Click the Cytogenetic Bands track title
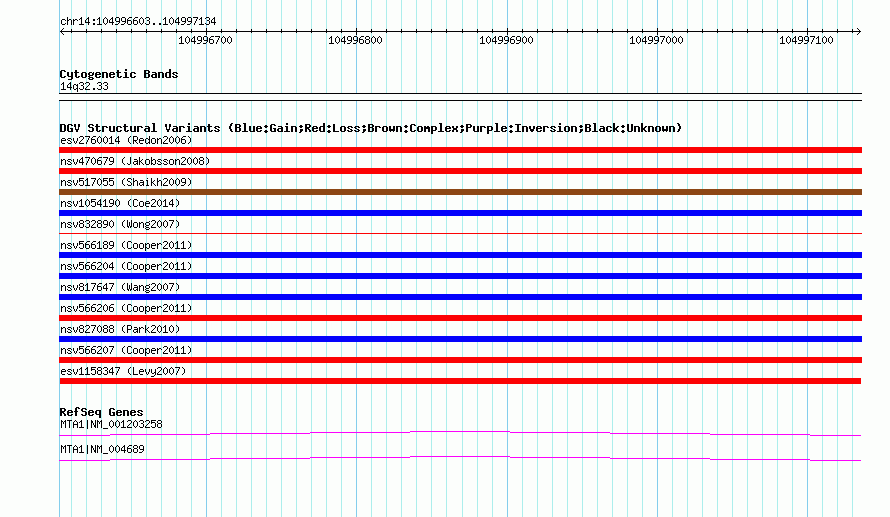890x517 pixels. pos(119,74)
